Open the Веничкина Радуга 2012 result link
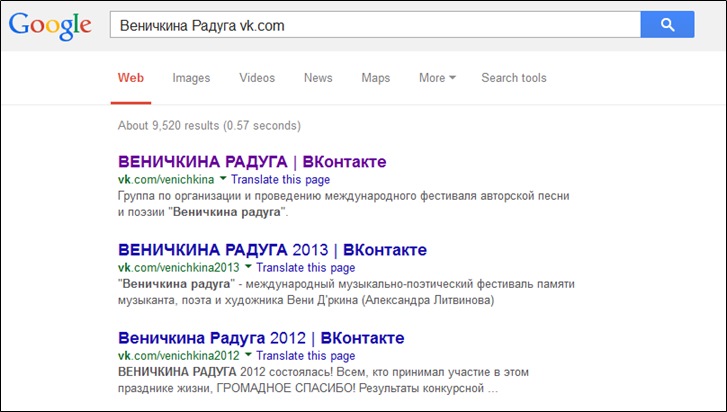Image resolution: width=727 pixels, height=412 pixels. [261, 338]
